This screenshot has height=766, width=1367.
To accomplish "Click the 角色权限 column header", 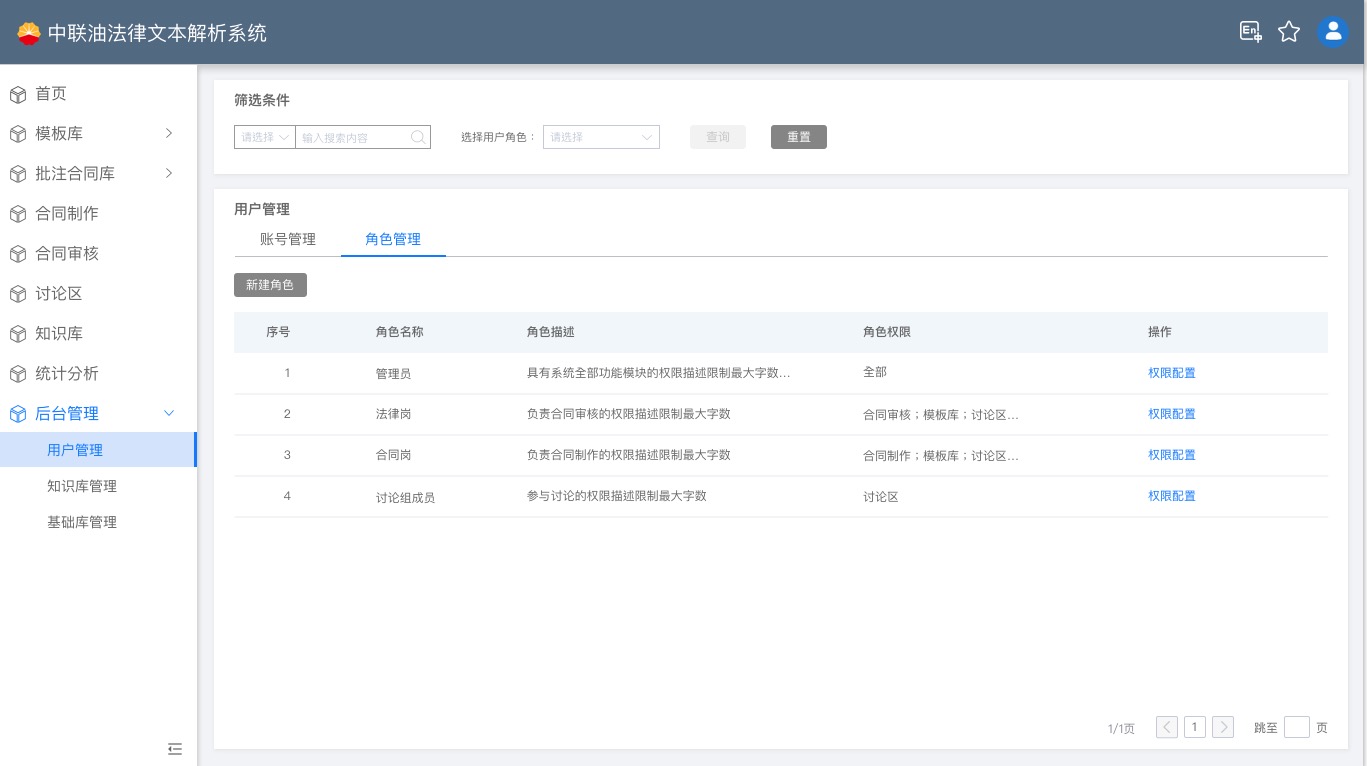I will [887, 332].
